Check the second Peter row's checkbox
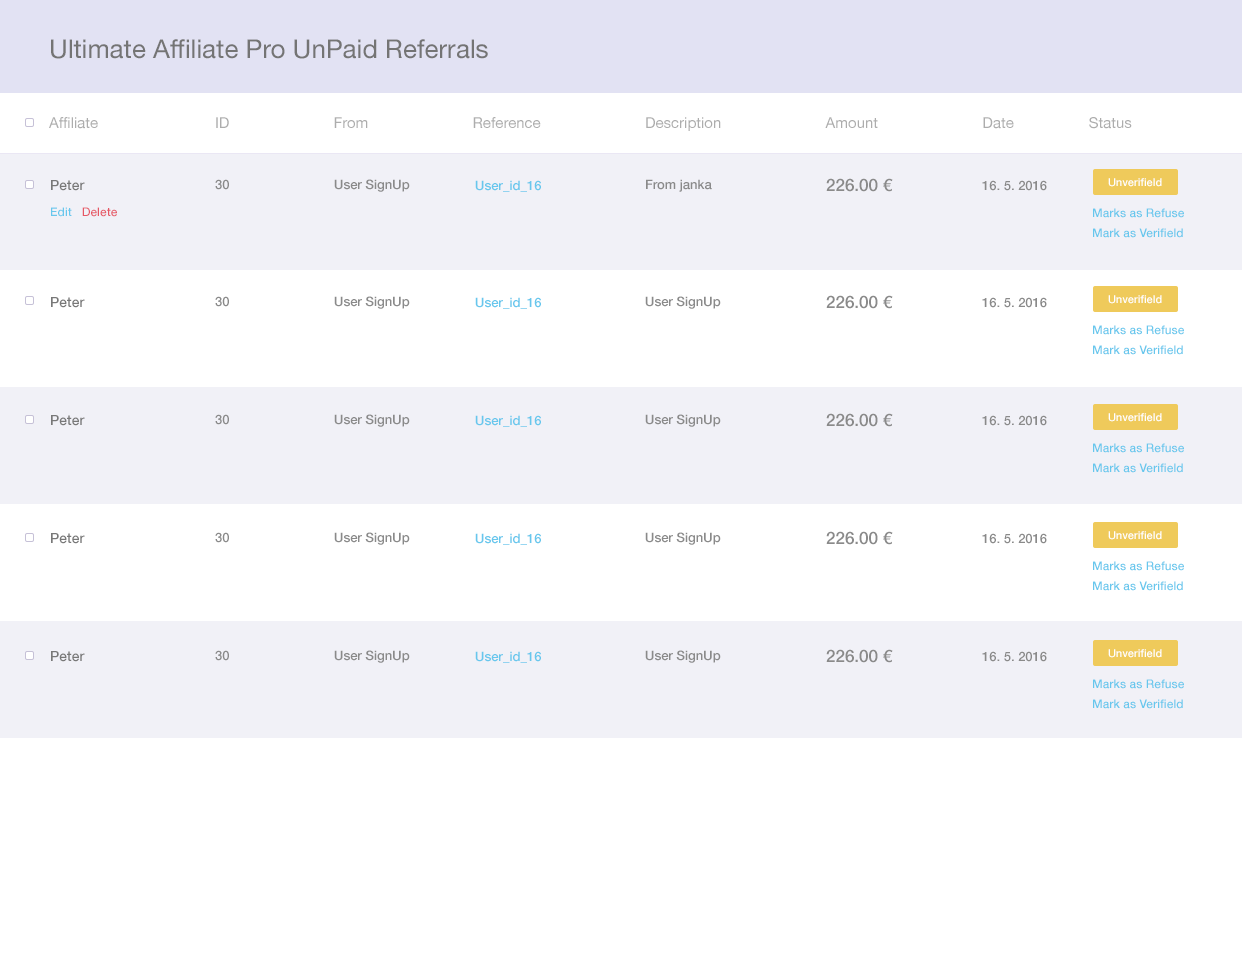The height and width of the screenshot is (974, 1242). point(29,301)
